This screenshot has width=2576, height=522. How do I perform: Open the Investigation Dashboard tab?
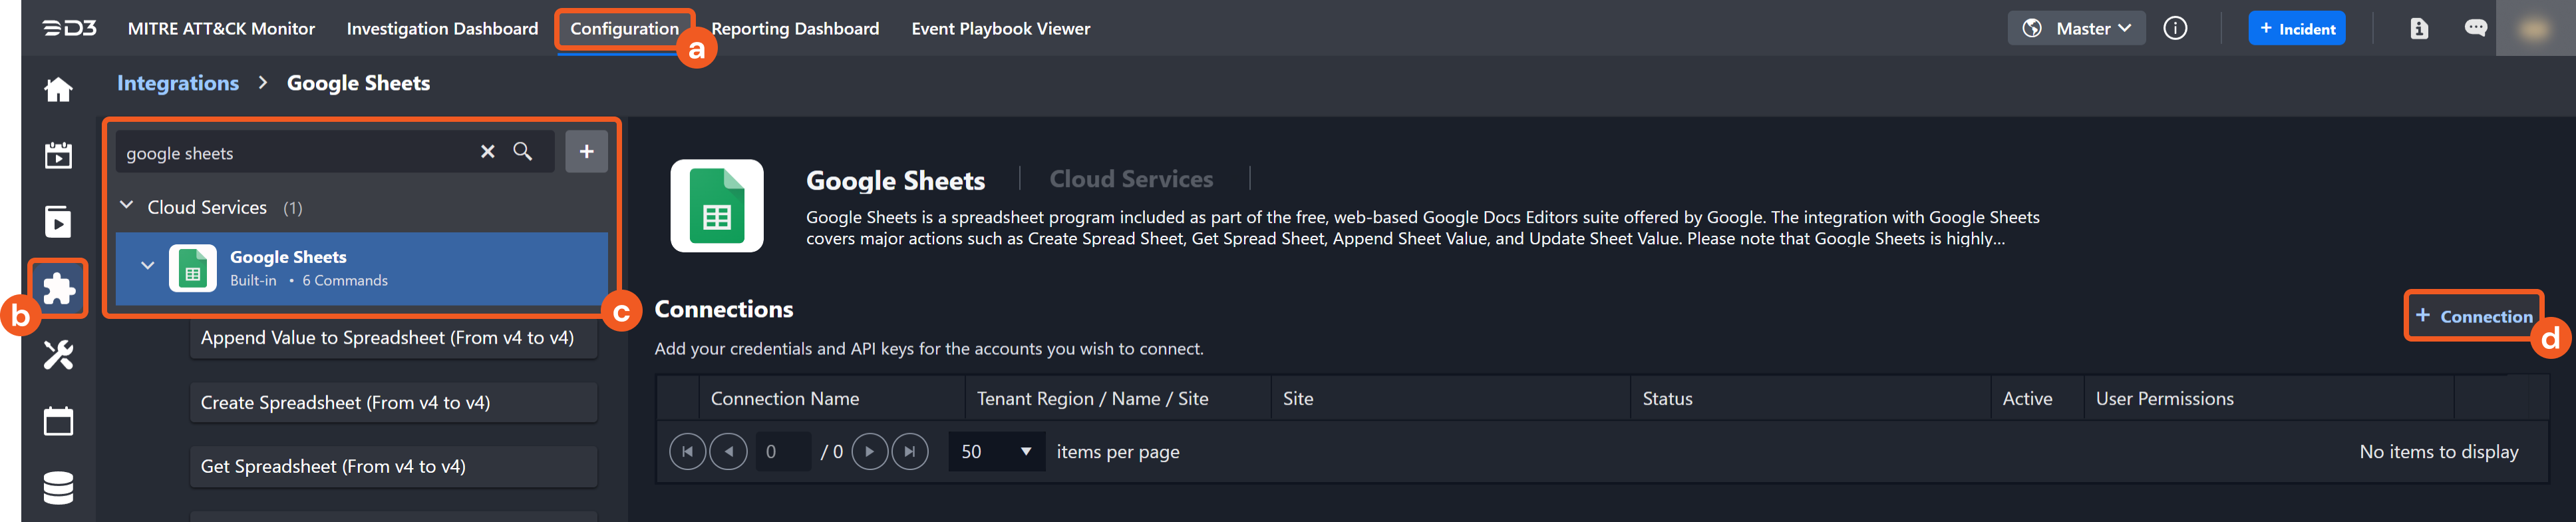(x=442, y=29)
